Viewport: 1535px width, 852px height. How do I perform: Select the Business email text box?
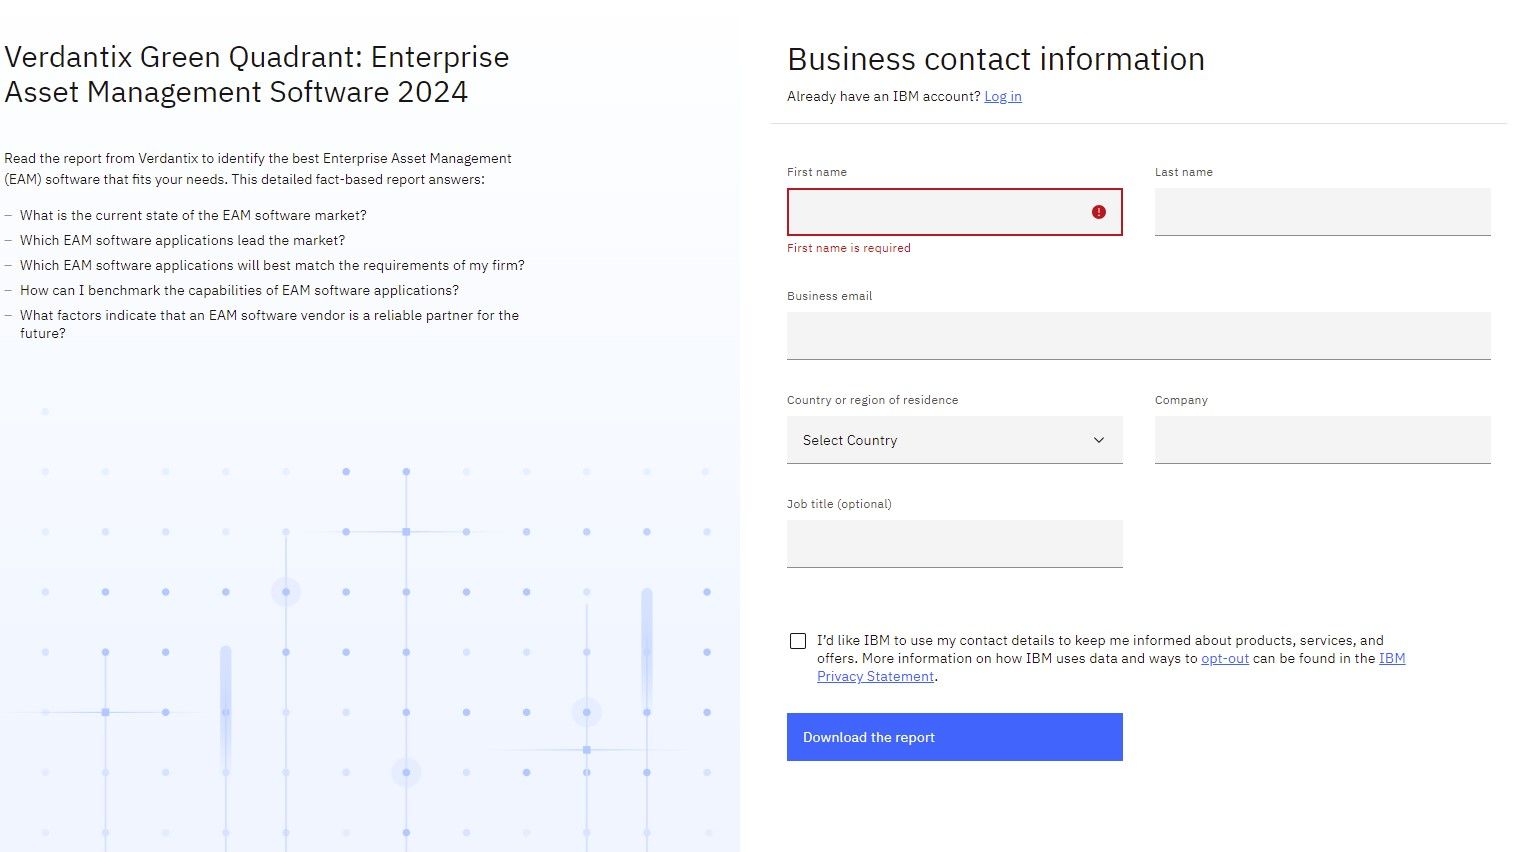(x=1138, y=336)
